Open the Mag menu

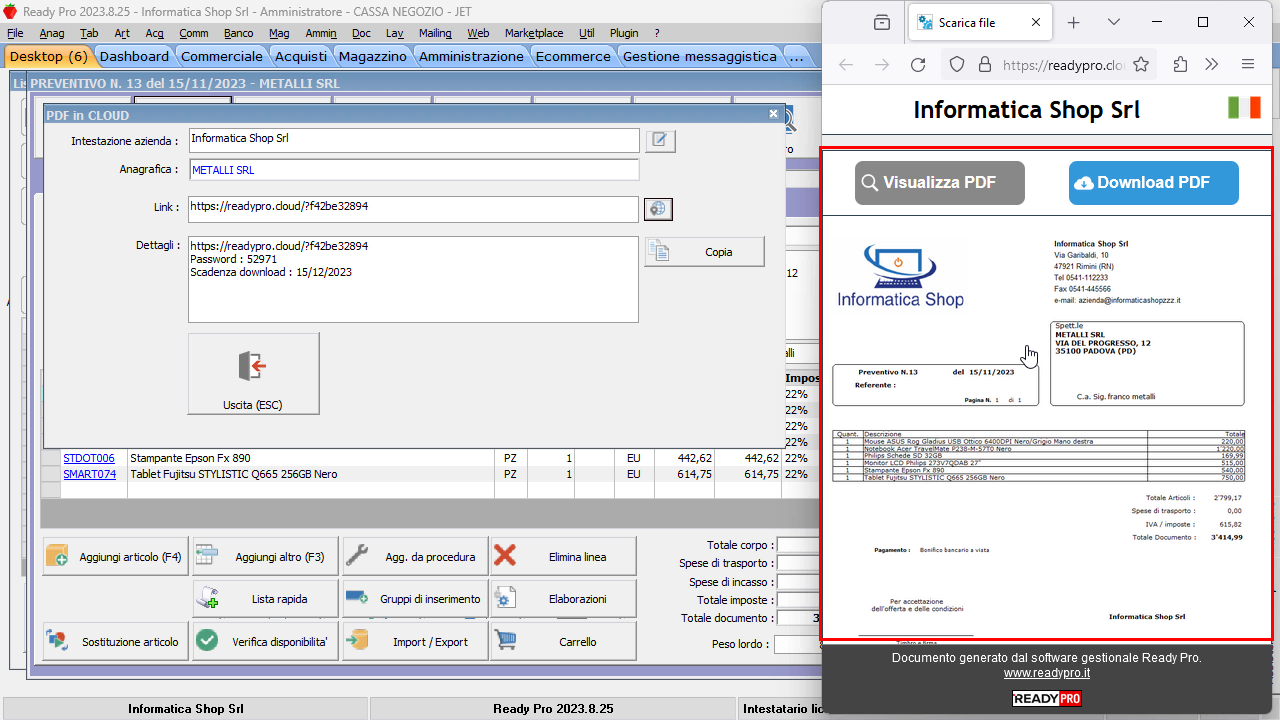[x=279, y=33]
